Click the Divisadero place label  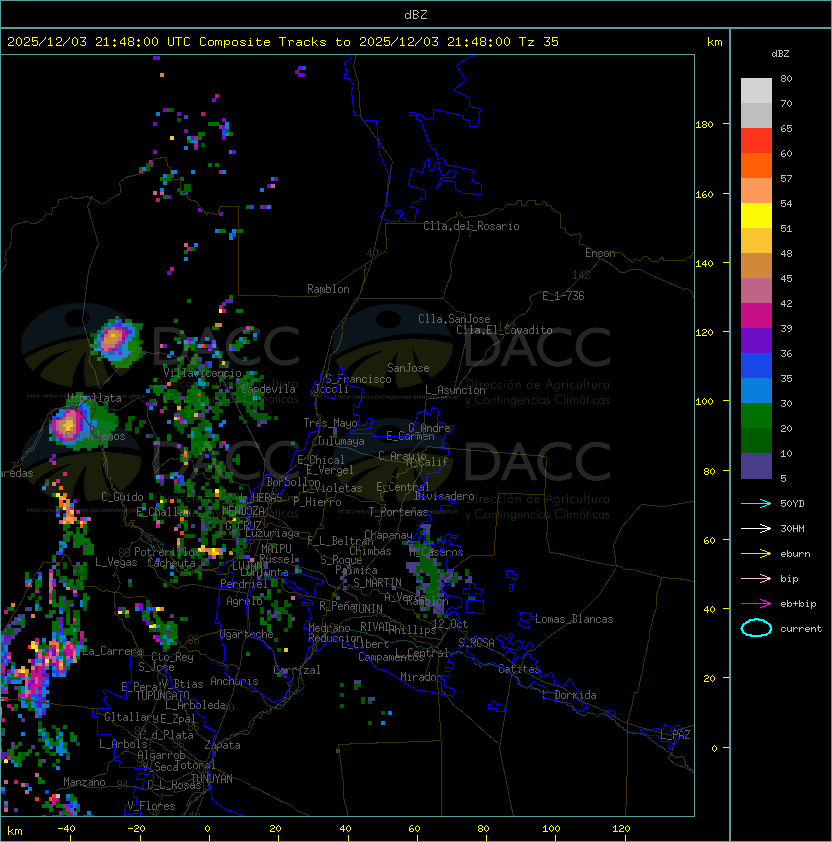coord(445,496)
